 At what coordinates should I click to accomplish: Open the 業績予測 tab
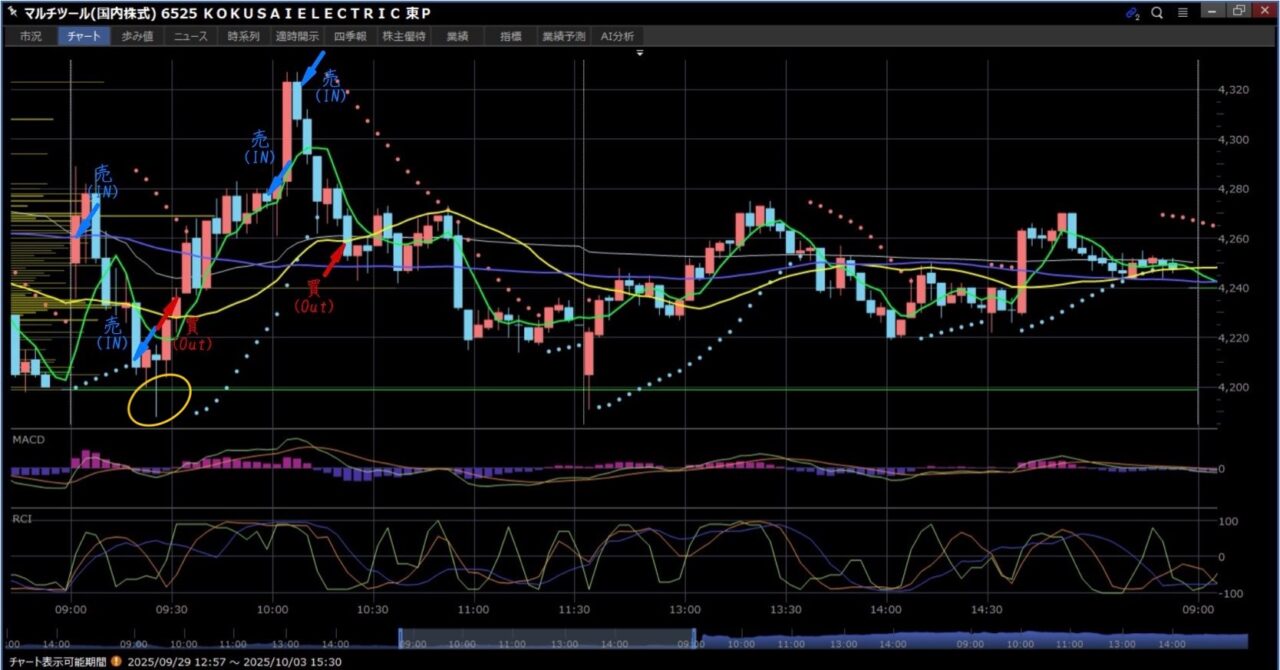(x=564, y=36)
